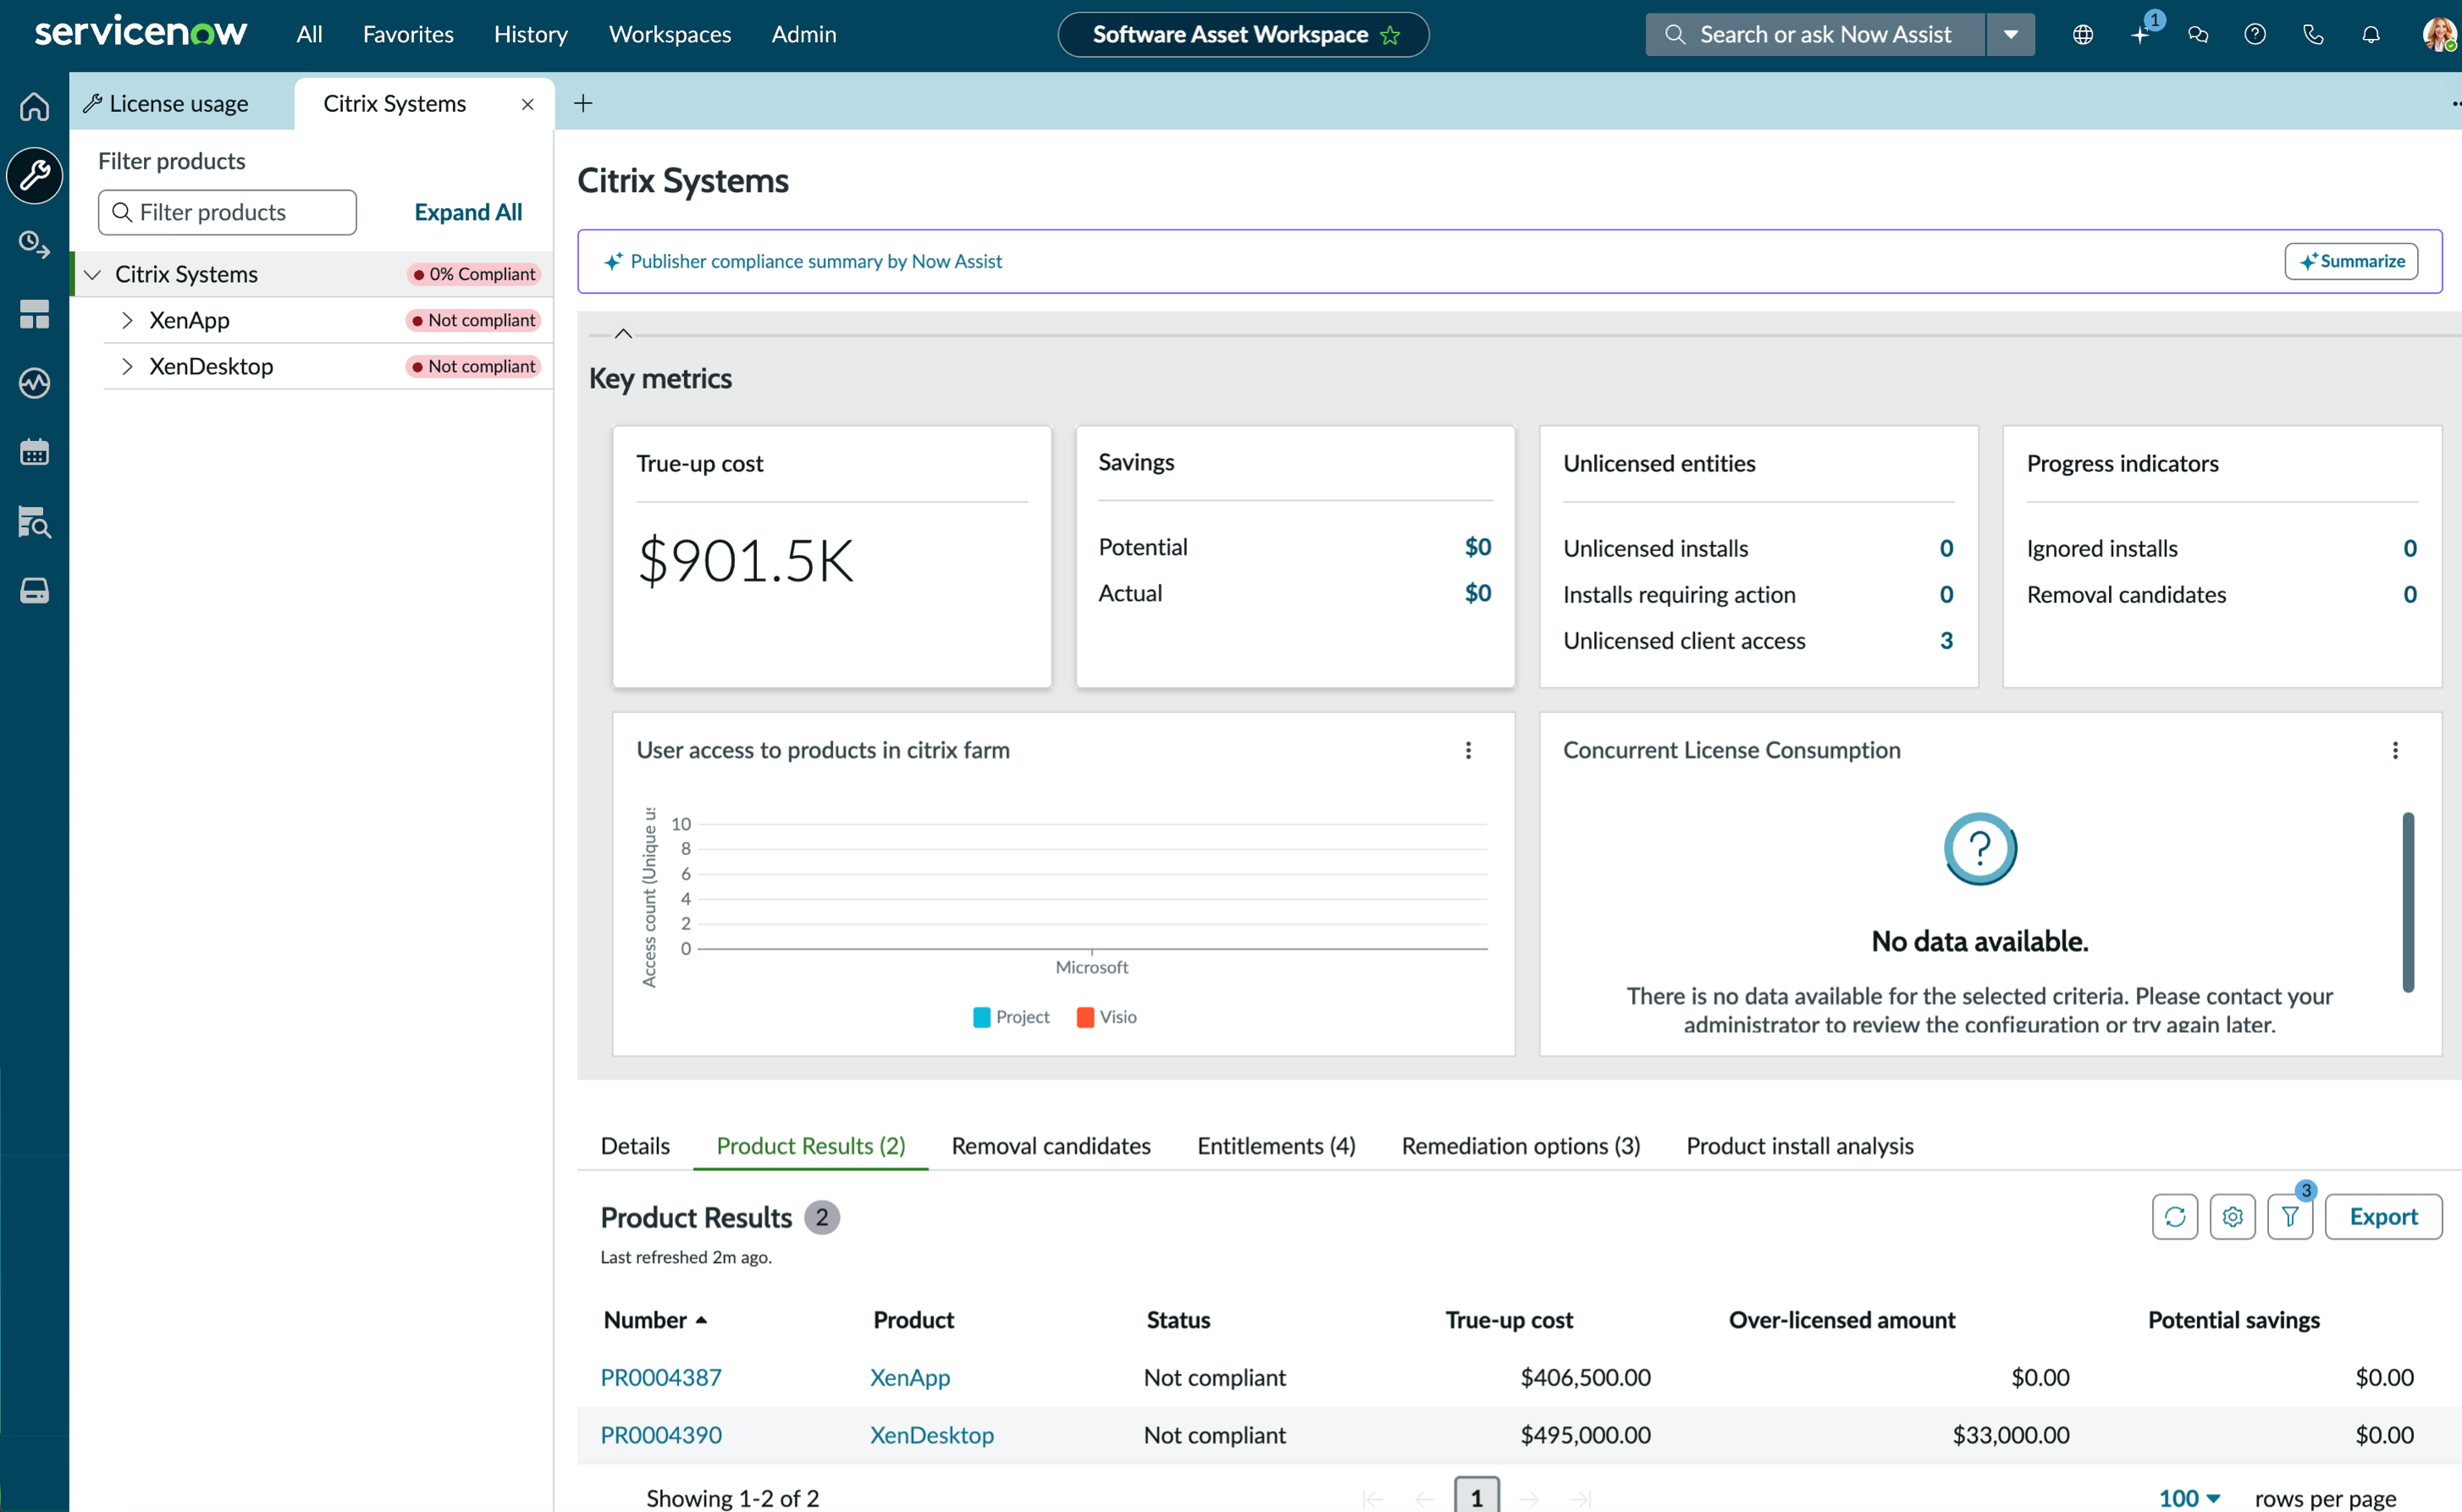Open the inbox tray sidebar icon

(x=34, y=590)
